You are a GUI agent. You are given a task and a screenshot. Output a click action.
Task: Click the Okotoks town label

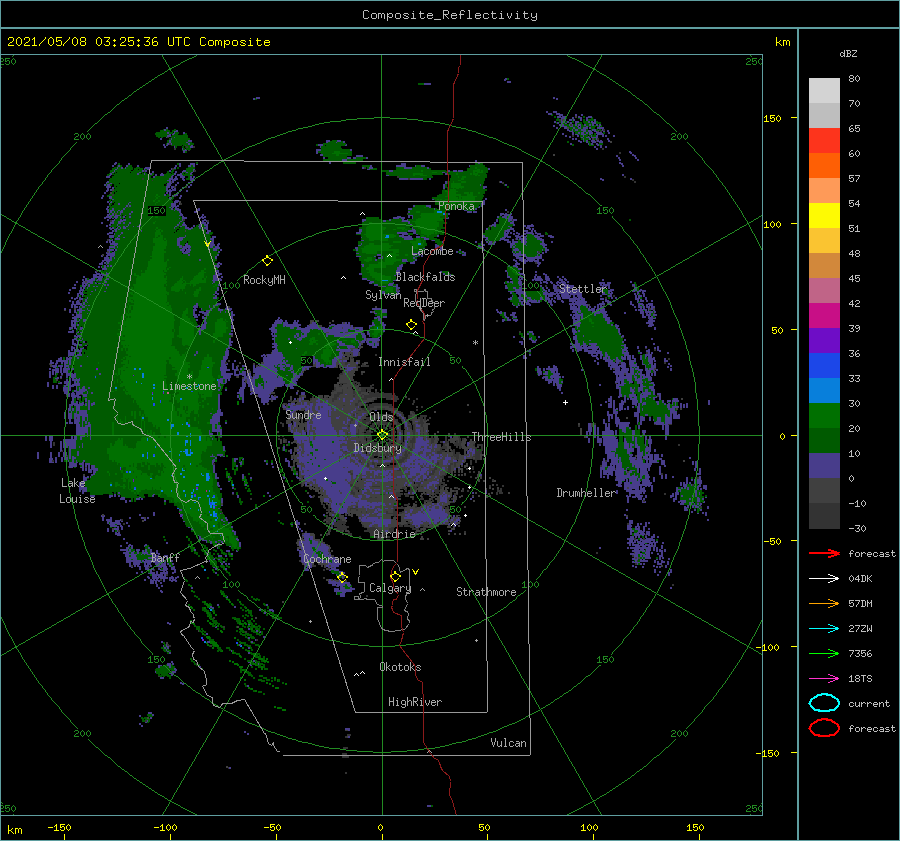tap(400, 668)
